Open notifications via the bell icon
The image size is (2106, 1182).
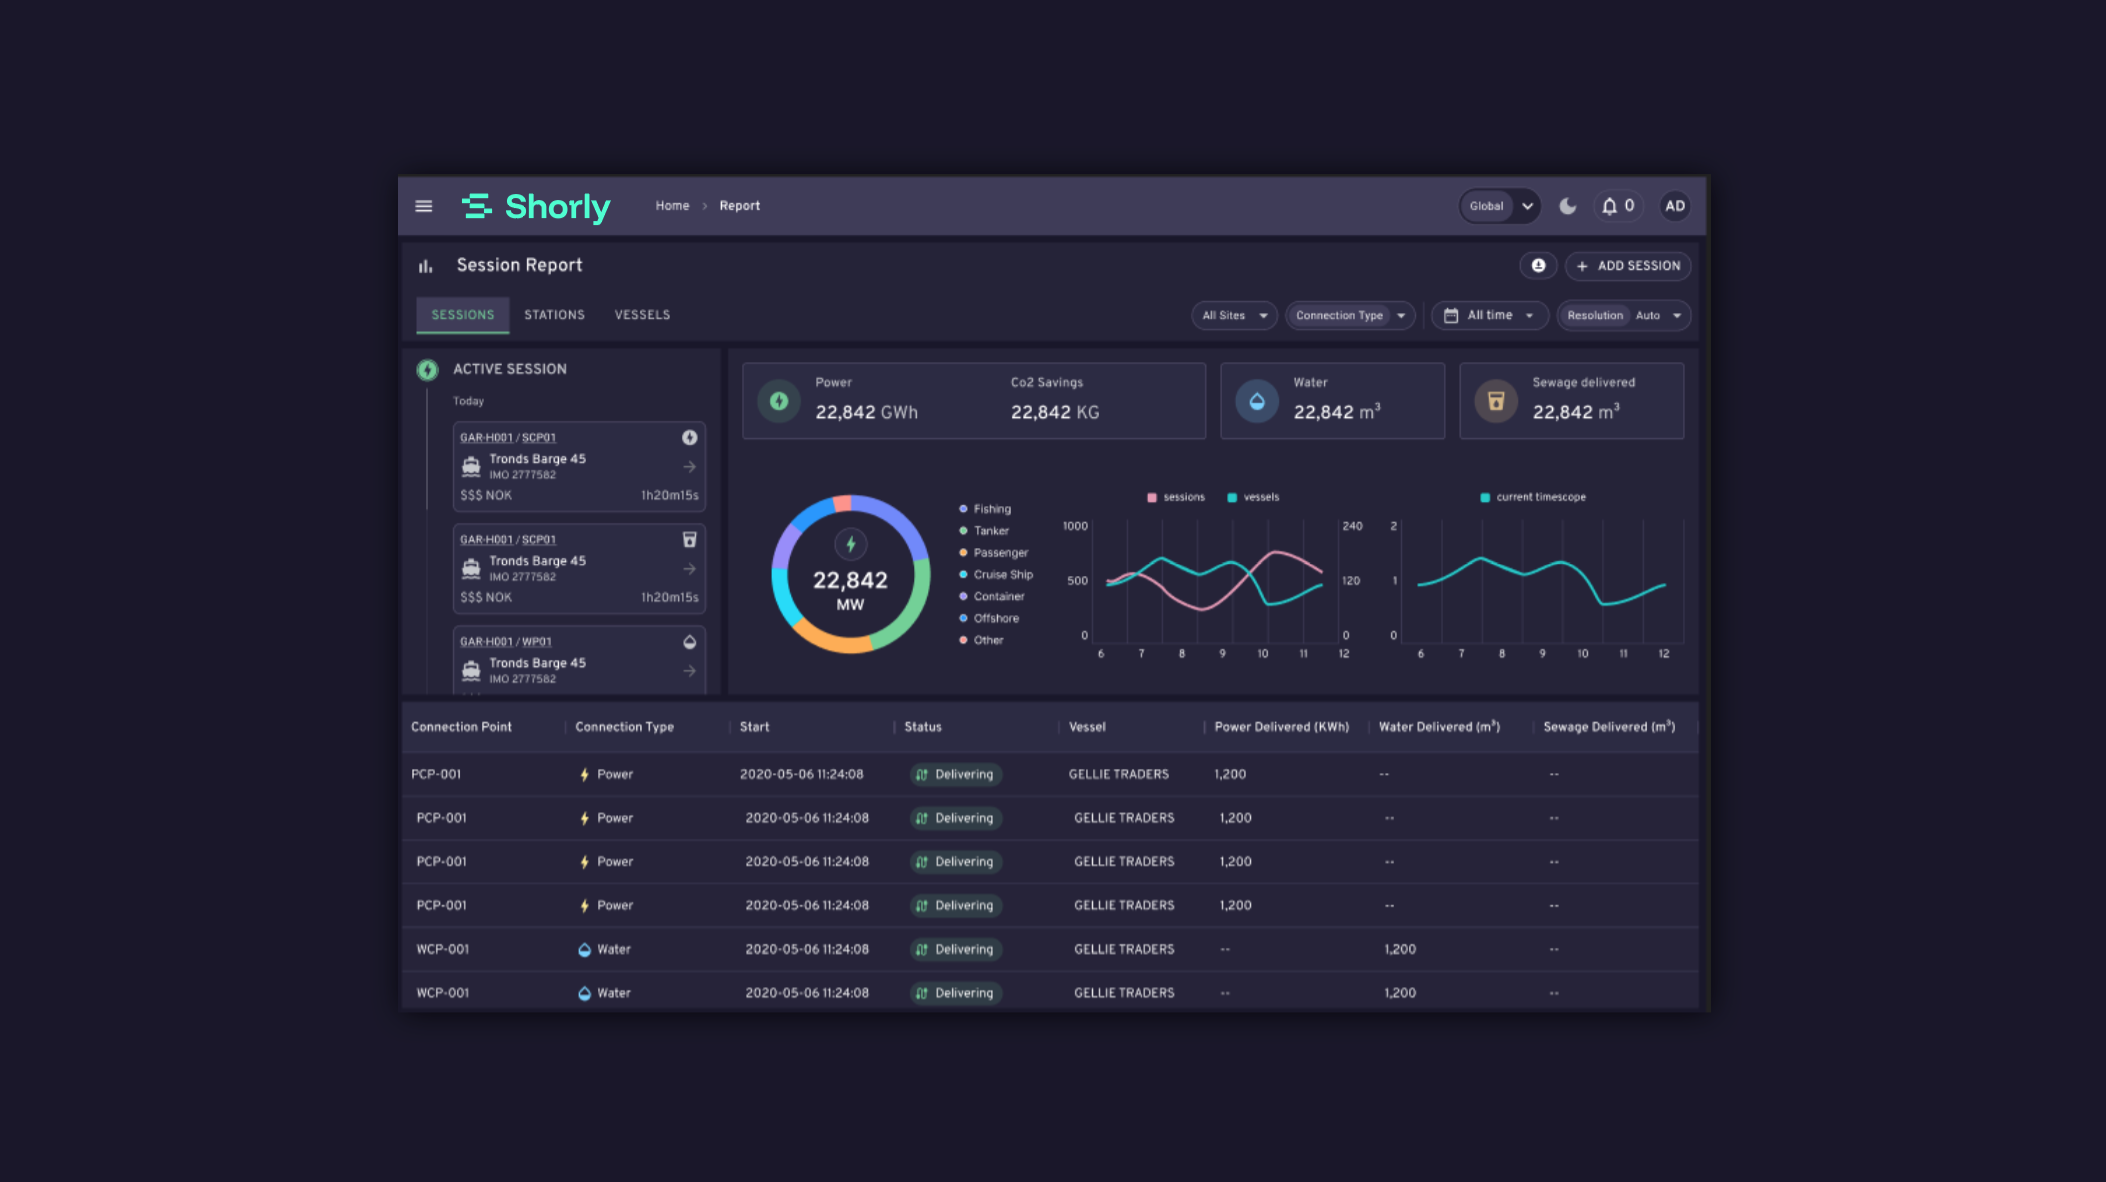pos(1609,206)
